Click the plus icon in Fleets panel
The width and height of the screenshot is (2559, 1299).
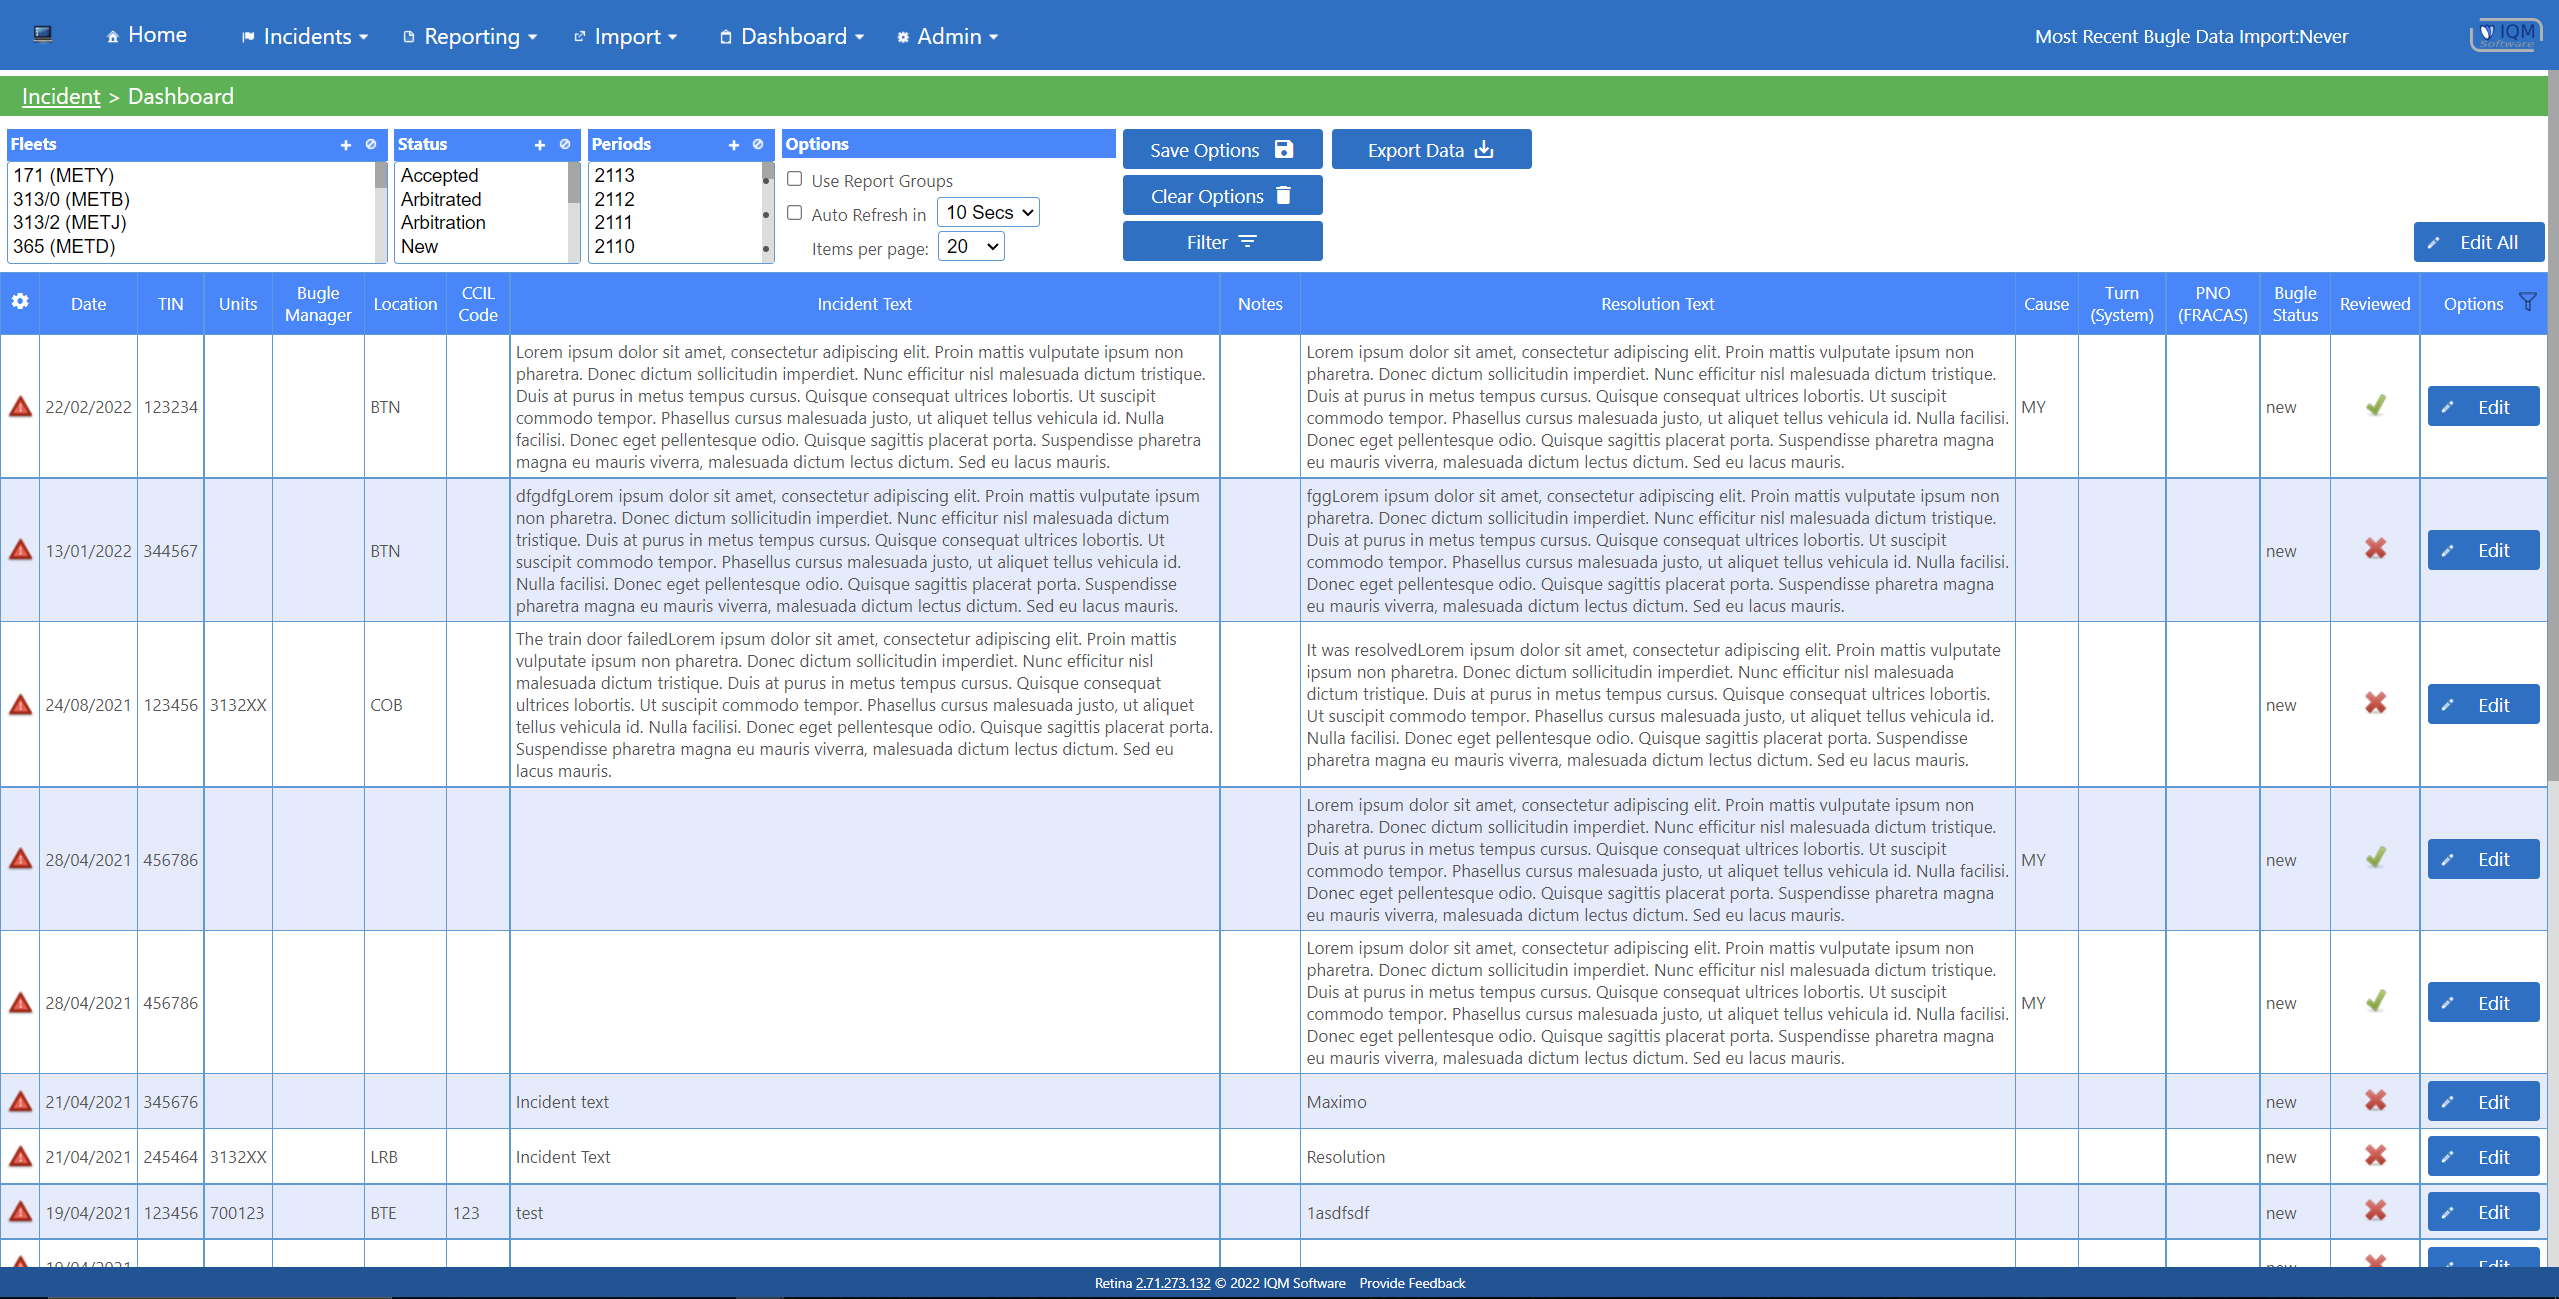[346, 145]
